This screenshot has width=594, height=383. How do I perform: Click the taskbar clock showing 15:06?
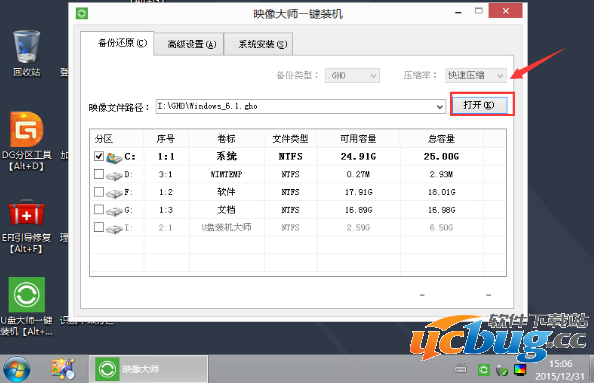click(x=561, y=364)
